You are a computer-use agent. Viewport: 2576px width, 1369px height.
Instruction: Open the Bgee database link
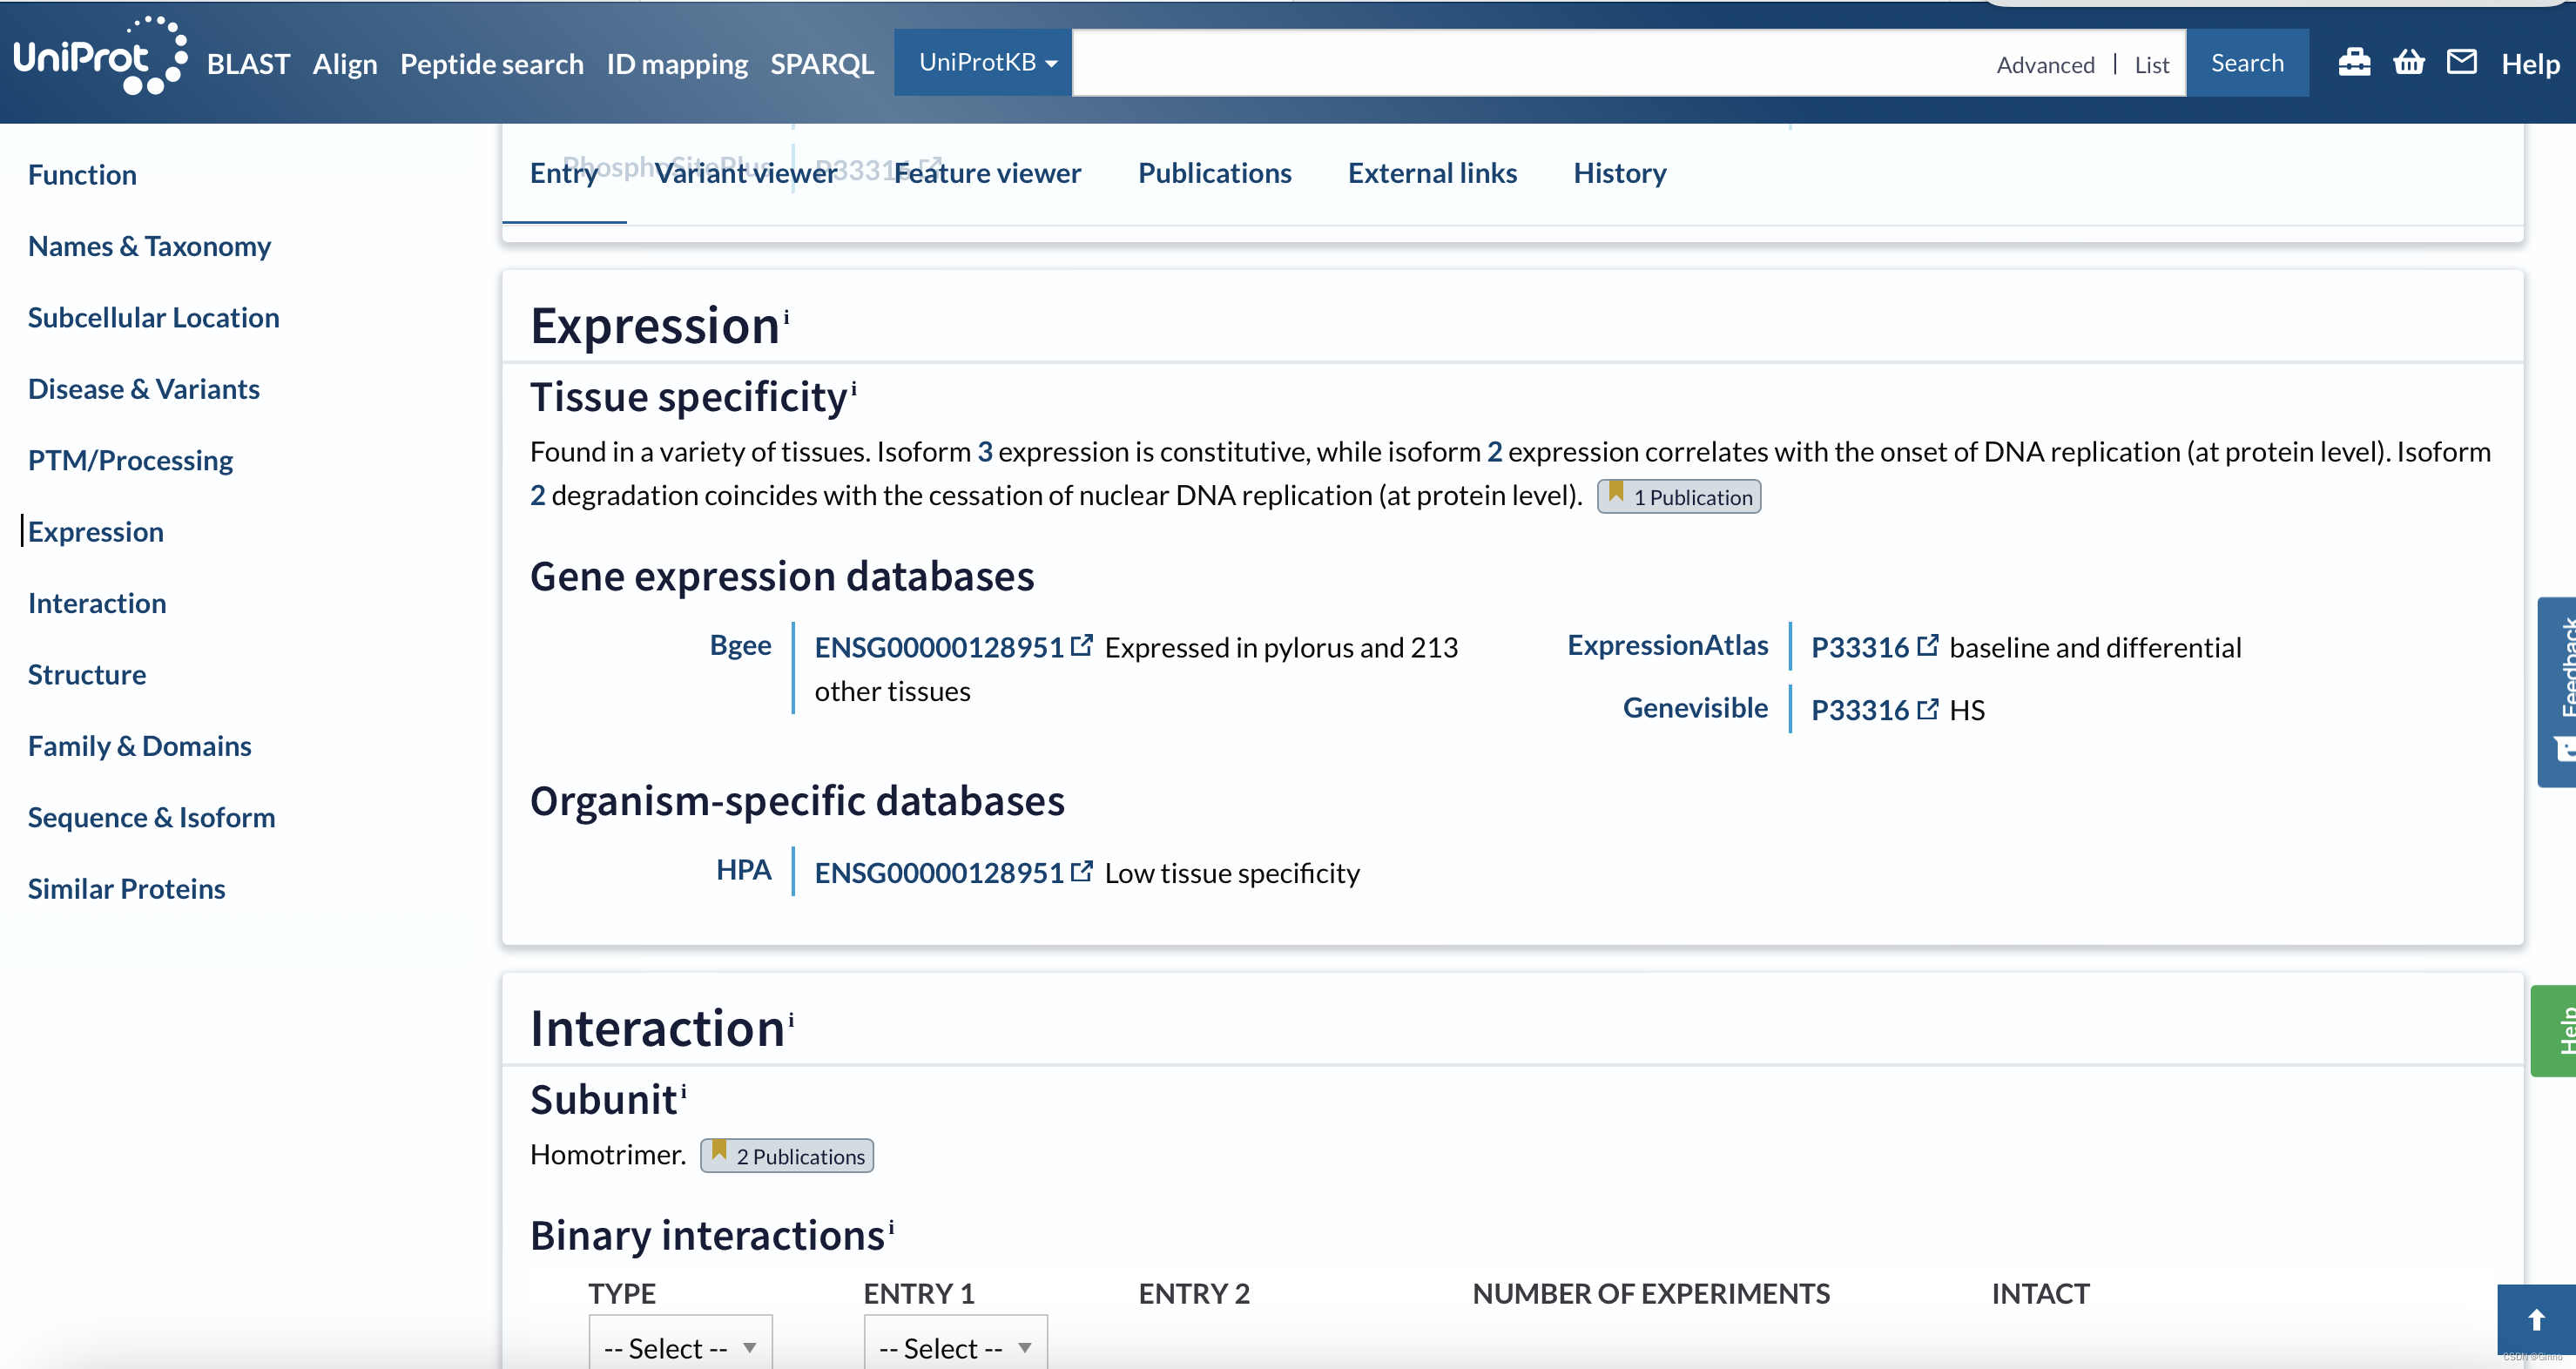coord(740,645)
